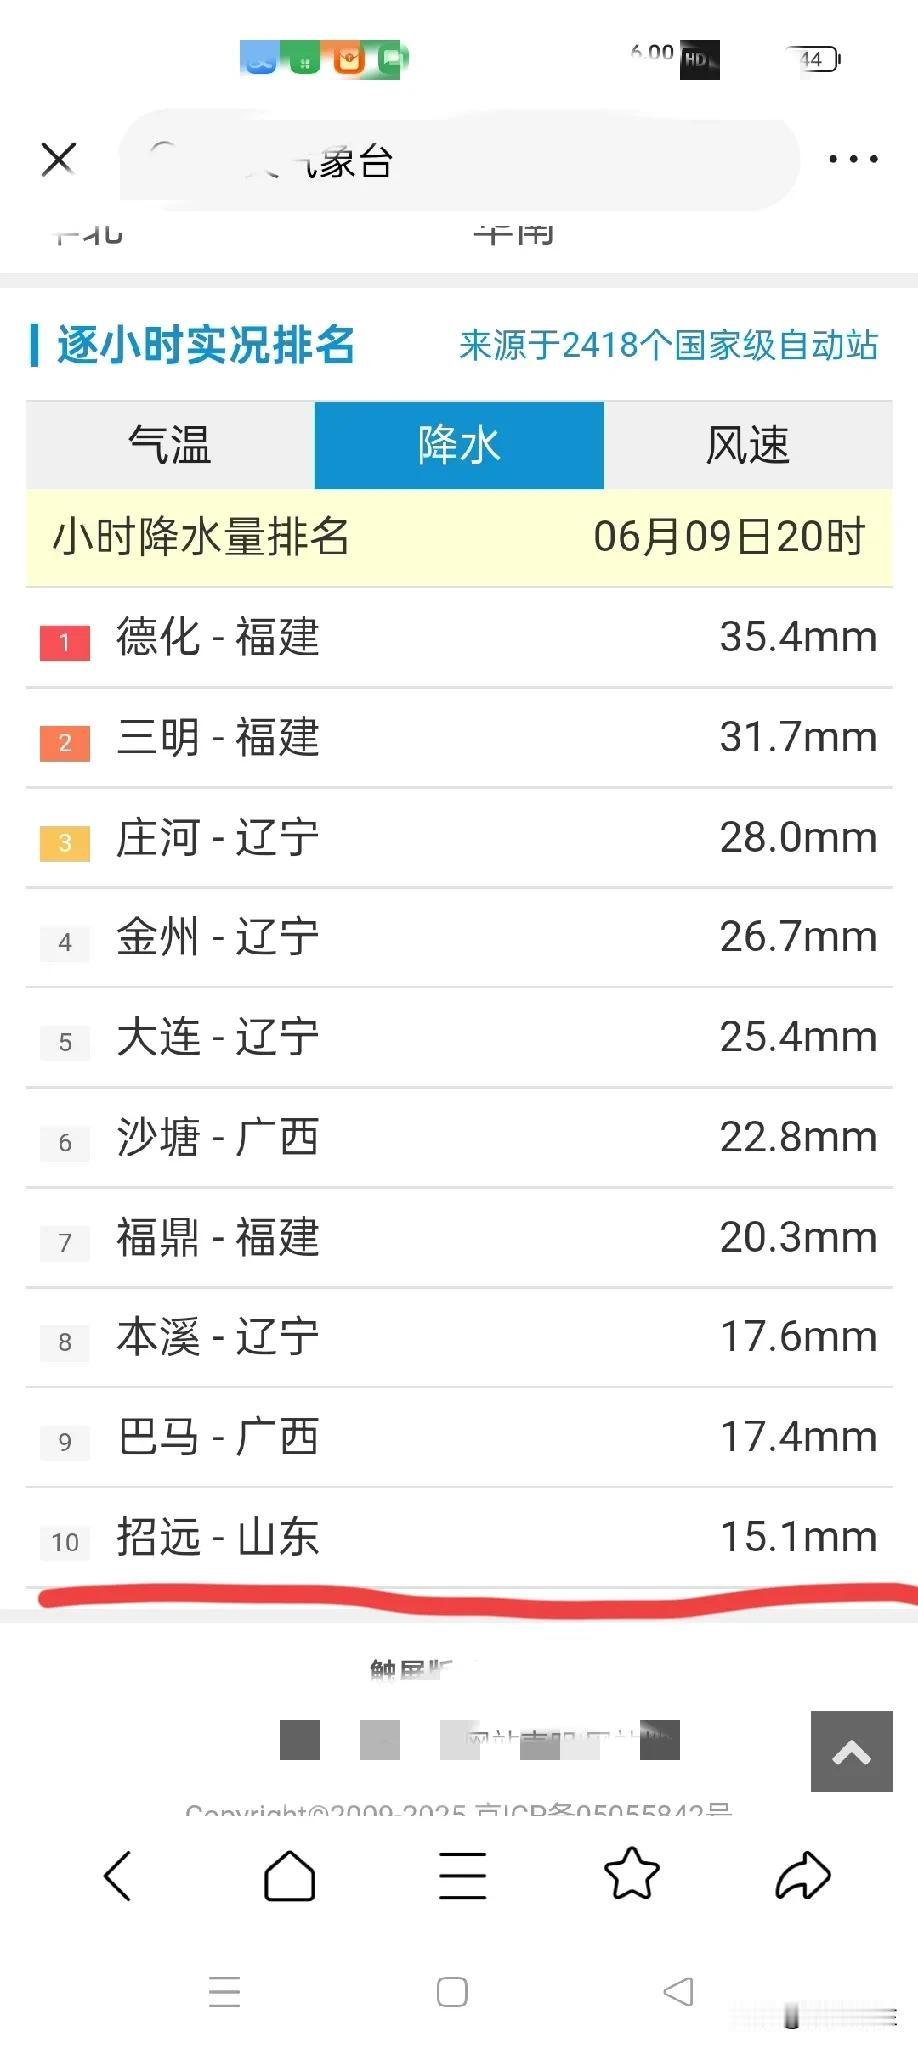Switch to the 风速 tab
The height and width of the screenshot is (2048, 918).
(748, 445)
